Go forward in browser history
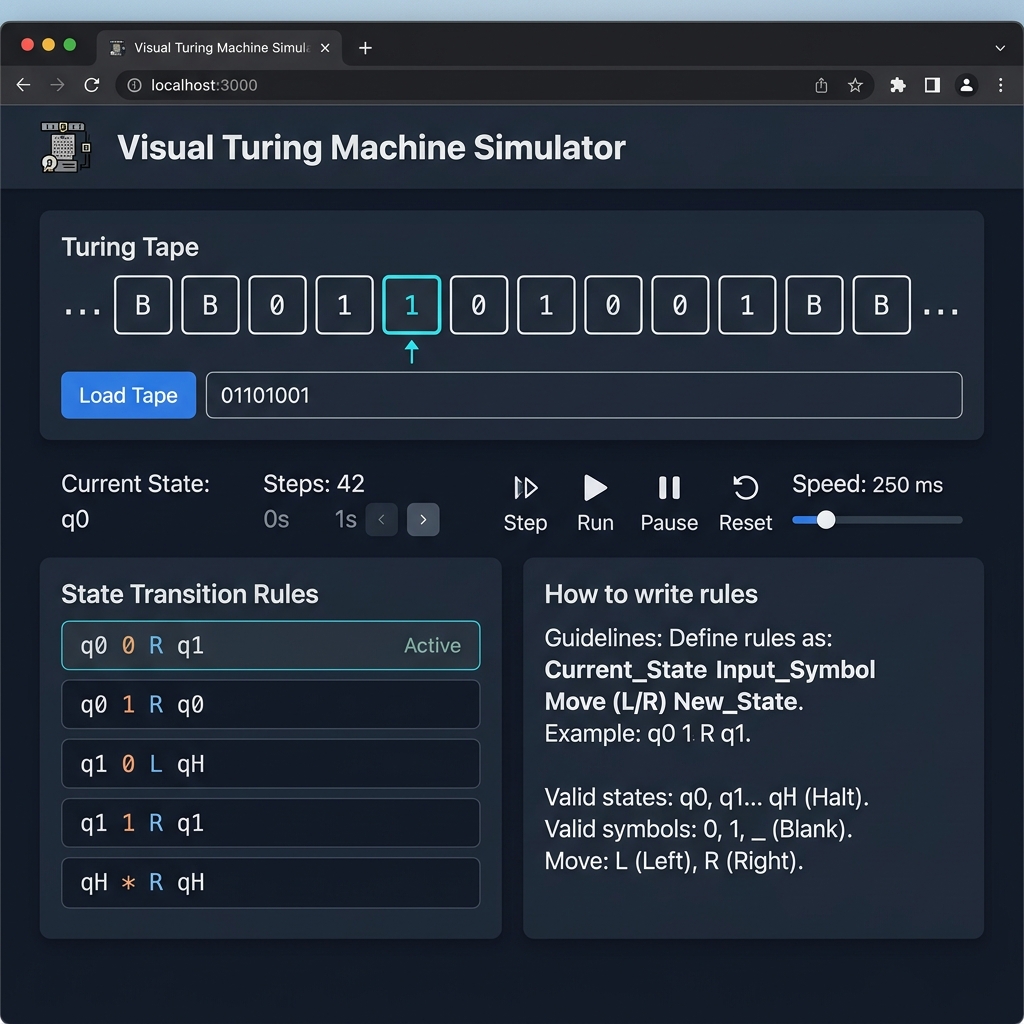 pyautogui.click(x=57, y=85)
